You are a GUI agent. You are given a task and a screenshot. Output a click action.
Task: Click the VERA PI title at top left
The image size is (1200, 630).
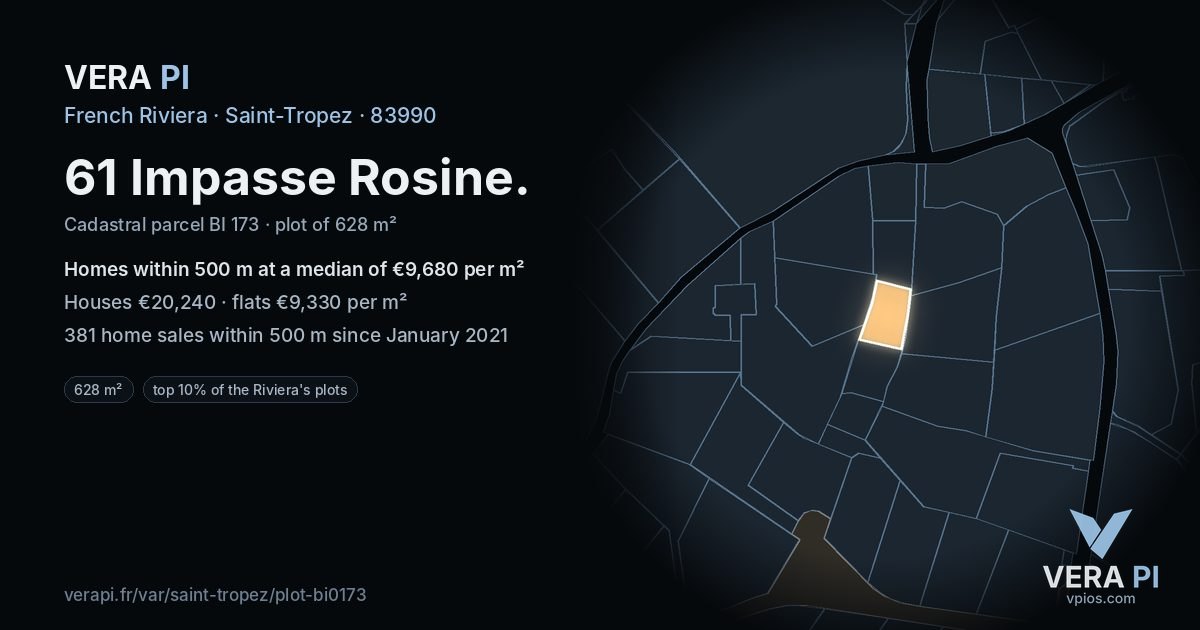127,77
